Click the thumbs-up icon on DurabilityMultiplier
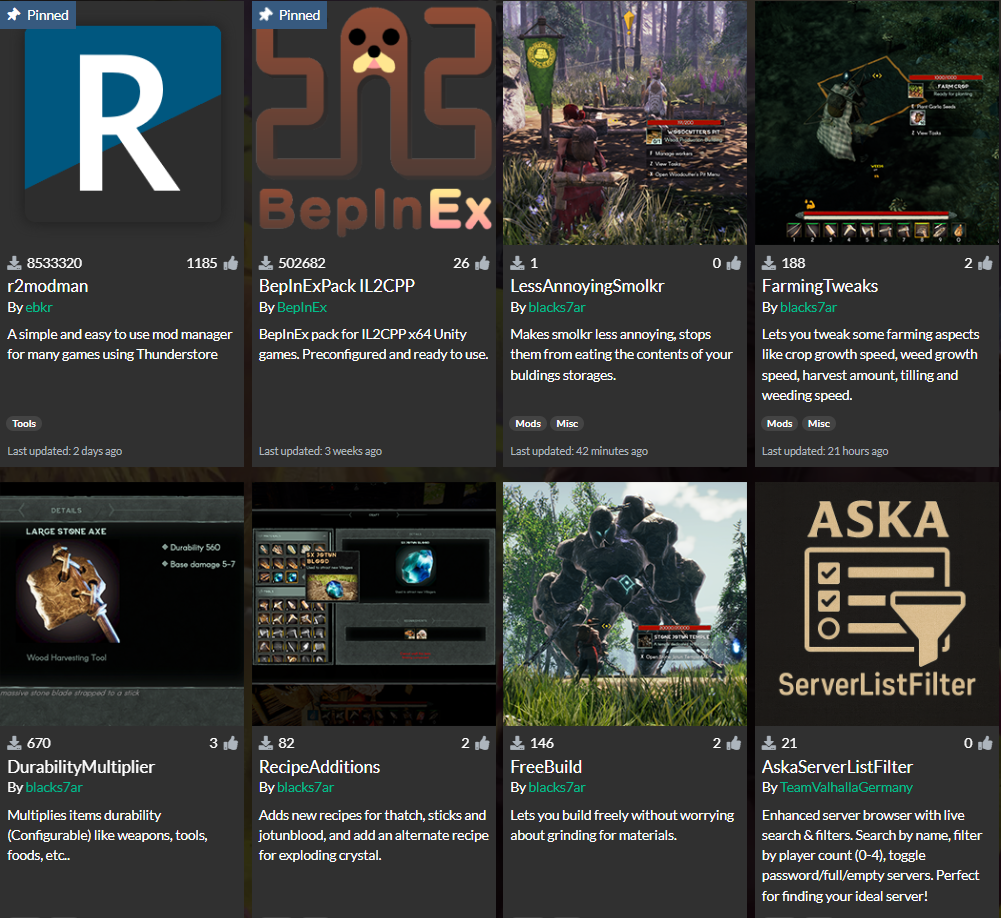 click(x=231, y=743)
